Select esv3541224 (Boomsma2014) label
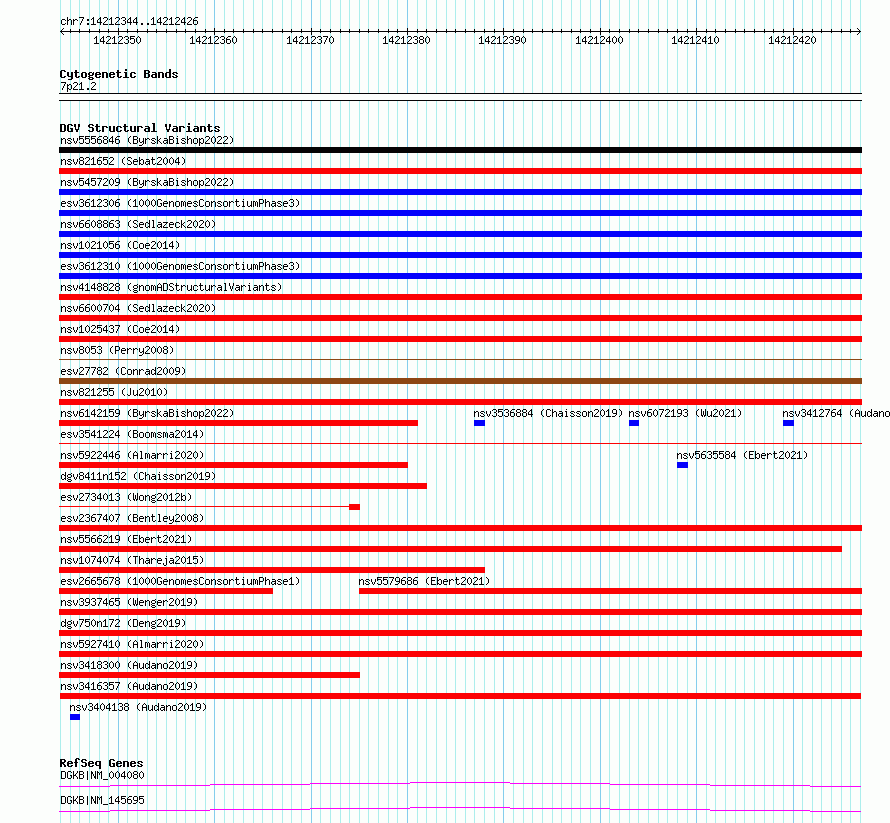 pyautogui.click(x=132, y=434)
